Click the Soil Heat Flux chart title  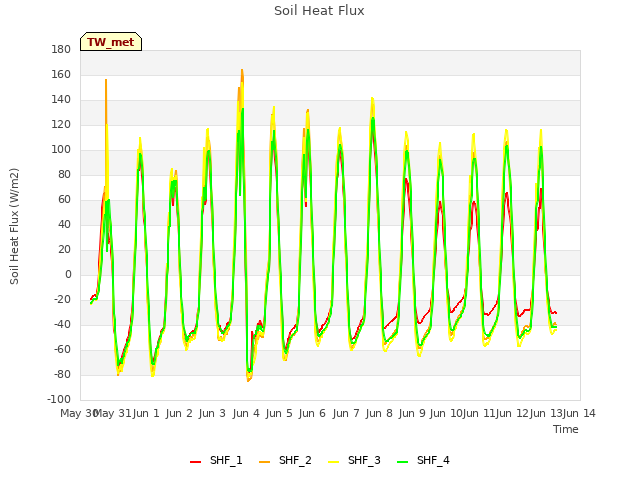coord(319,11)
